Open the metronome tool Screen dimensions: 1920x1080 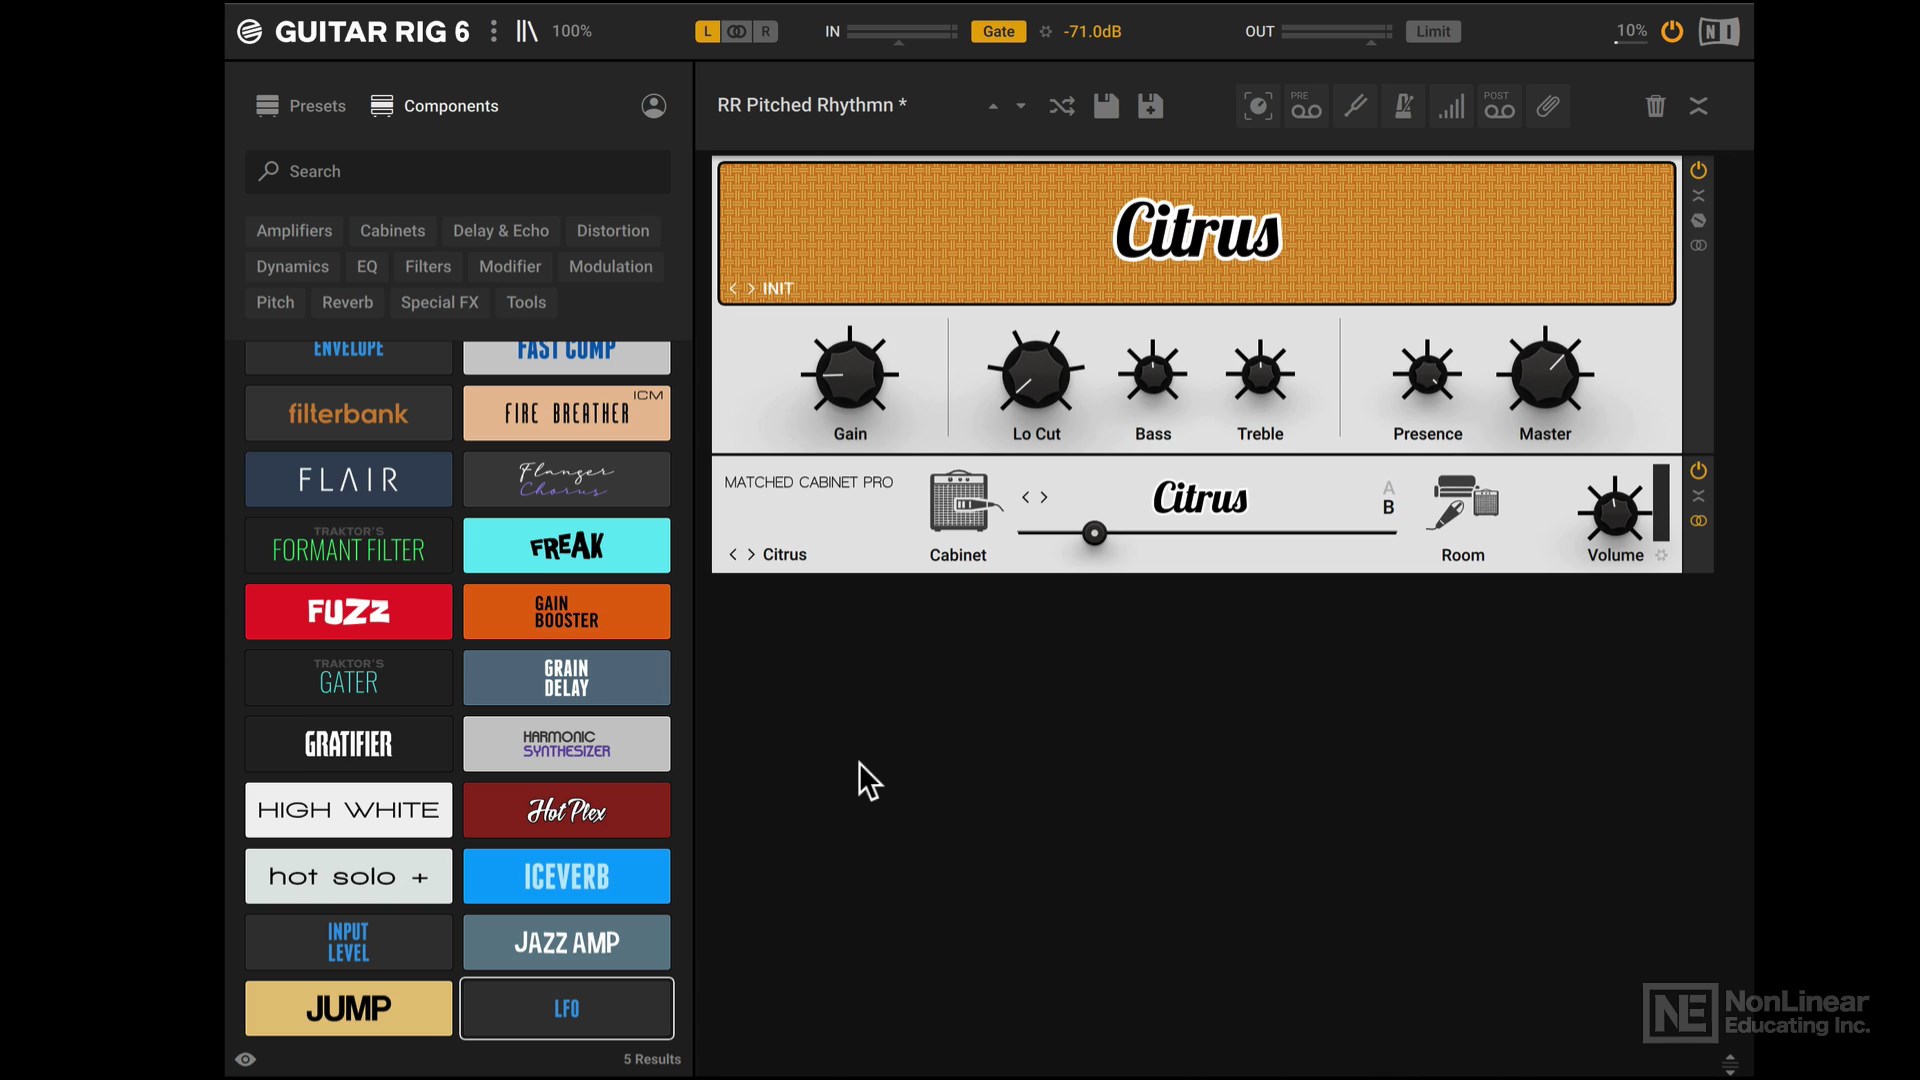1403,106
